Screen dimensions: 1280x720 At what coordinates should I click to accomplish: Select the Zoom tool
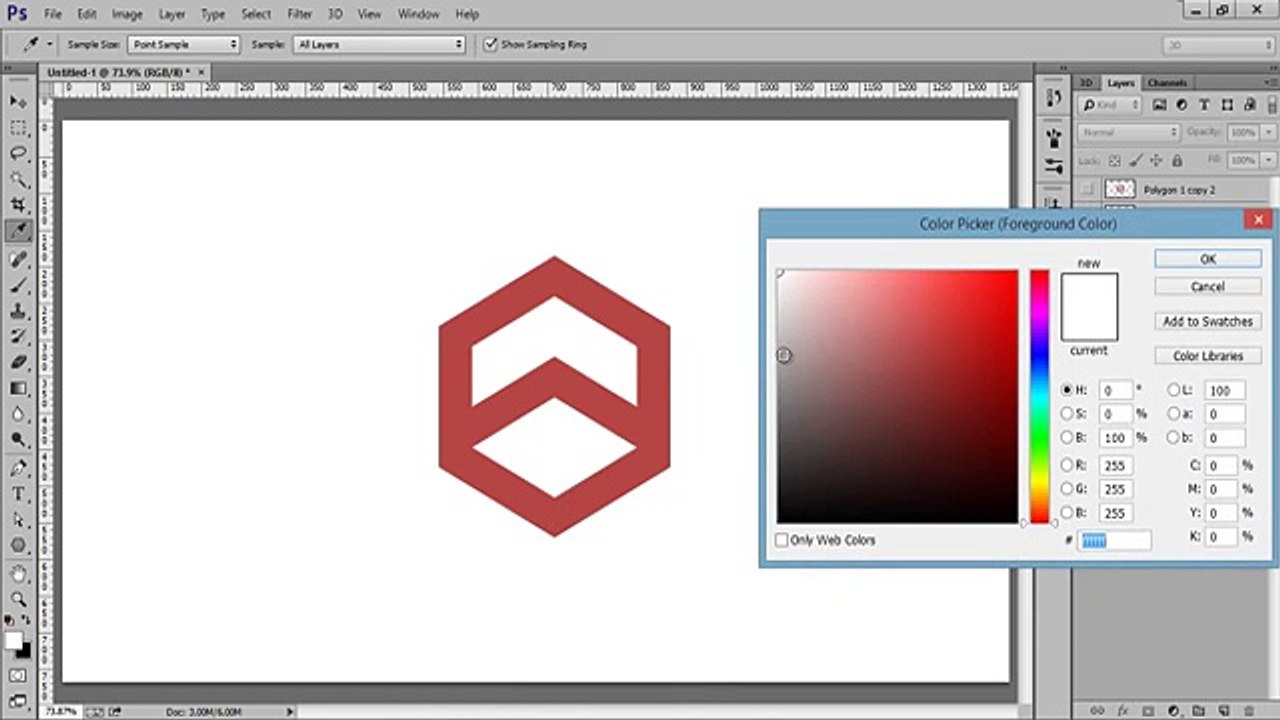point(18,599)
